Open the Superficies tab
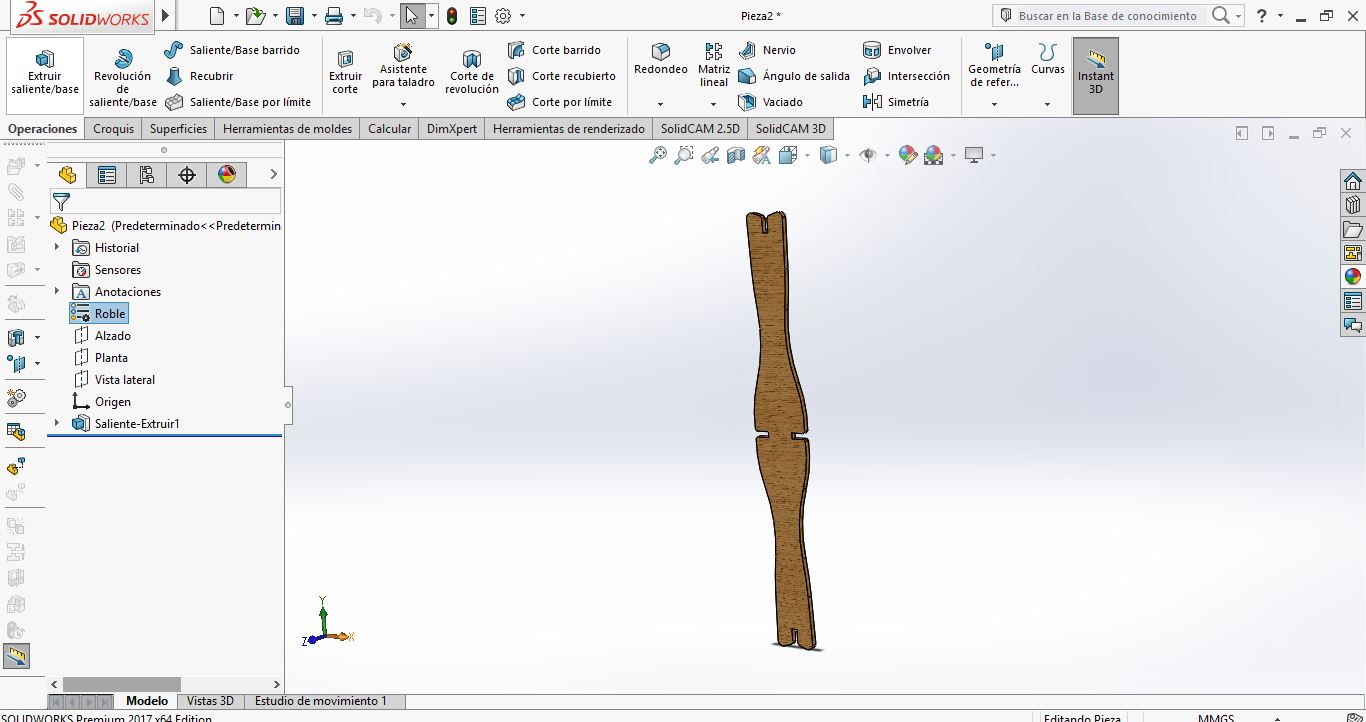 (x=178, y=129)
